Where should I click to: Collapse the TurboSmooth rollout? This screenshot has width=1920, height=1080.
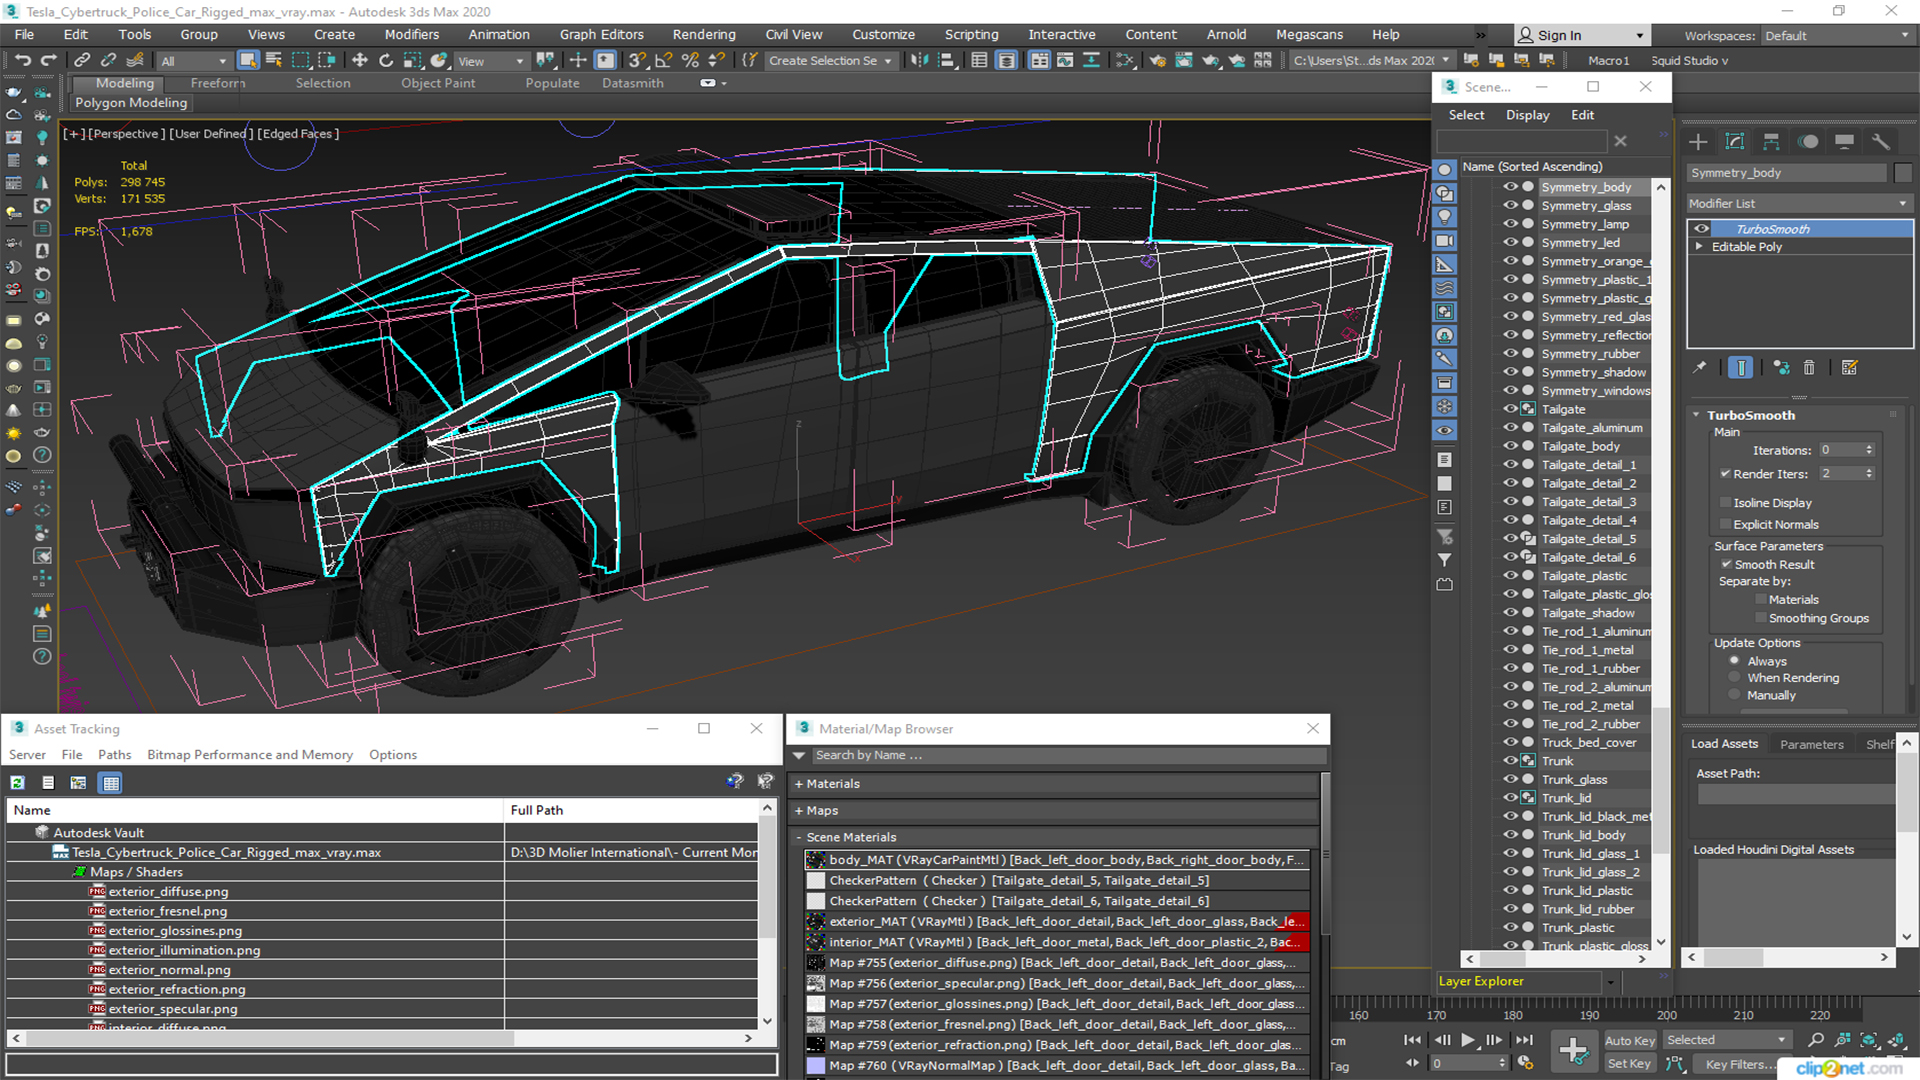[x=1696, y=414]
